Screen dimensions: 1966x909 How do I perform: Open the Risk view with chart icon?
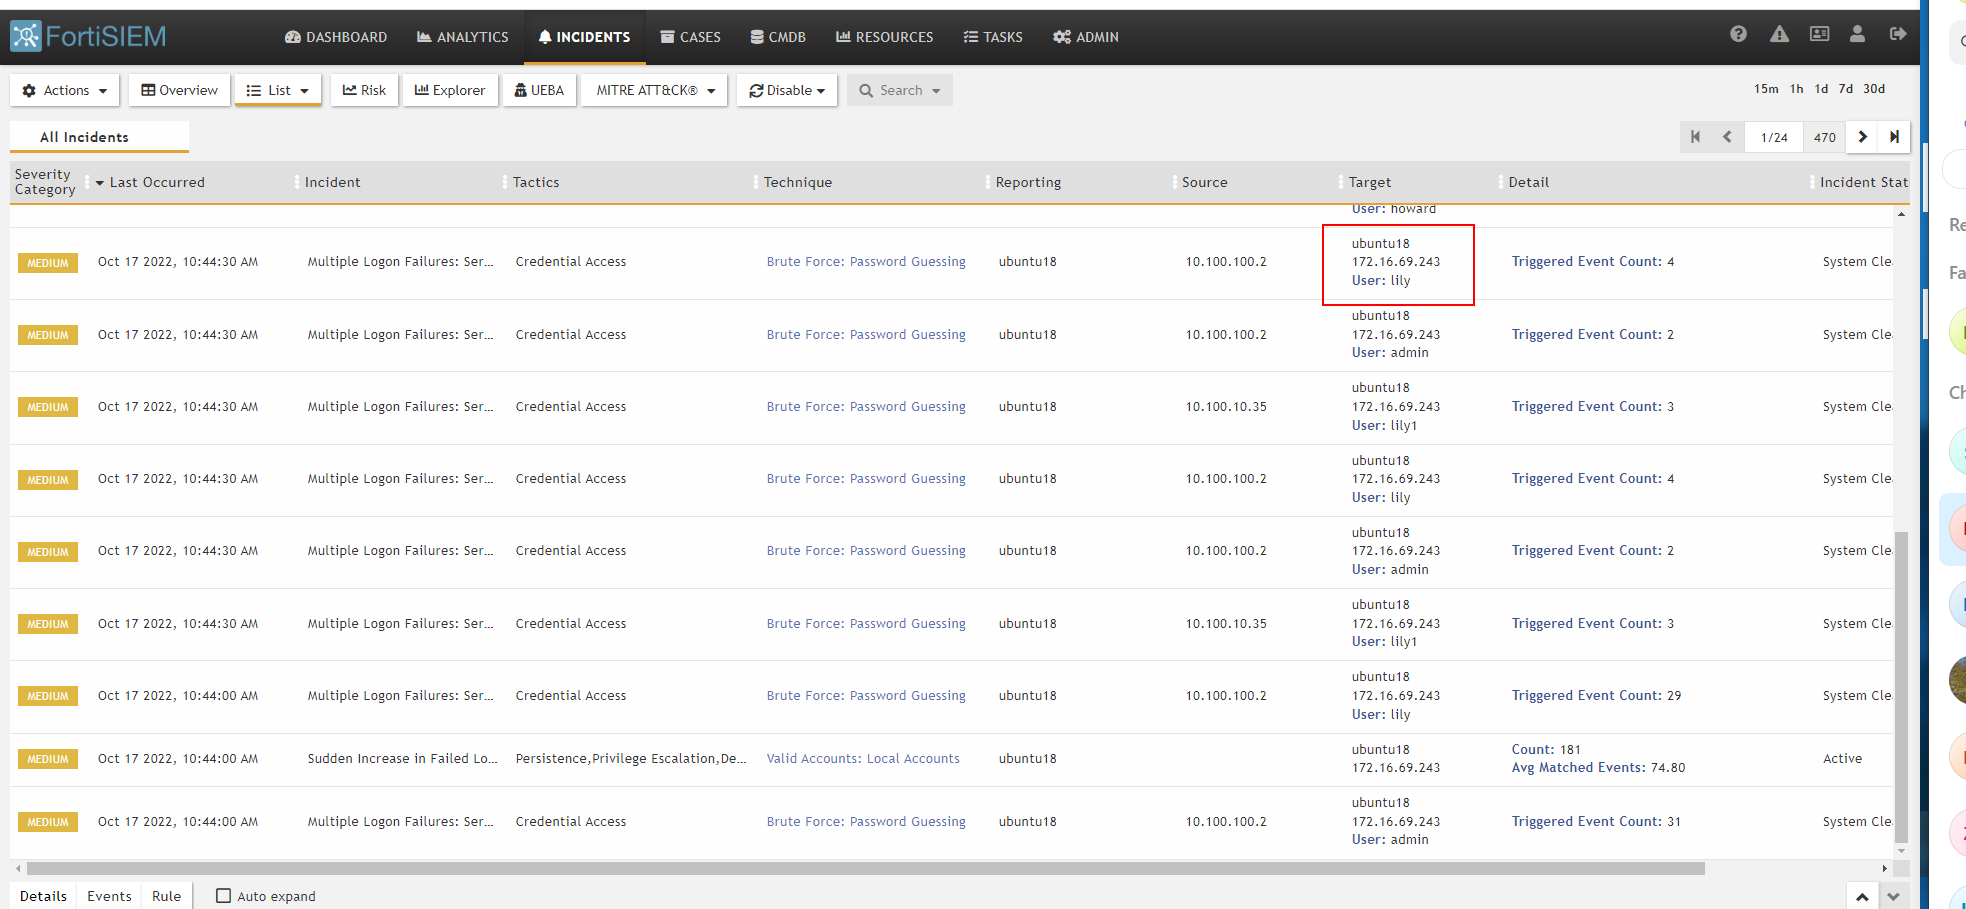[363, 90]
